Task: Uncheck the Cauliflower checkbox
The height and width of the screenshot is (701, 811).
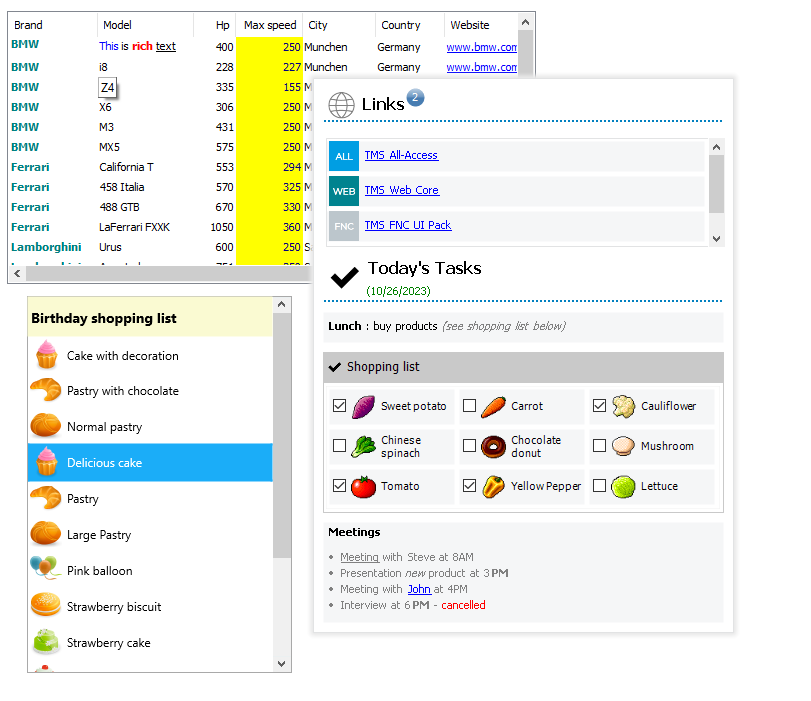Action: coord(599,406)
